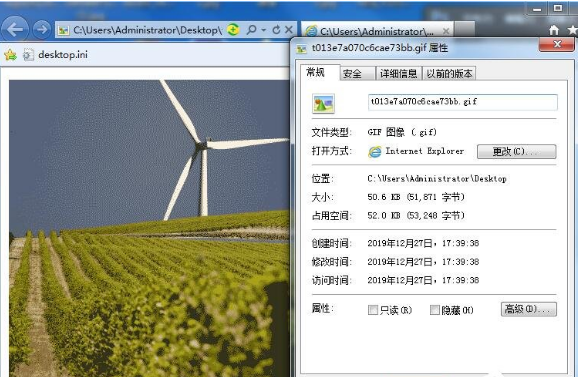The image size is (578, 377).
Task: Minimize the Internet Explorer window
Action: [537, 9]
